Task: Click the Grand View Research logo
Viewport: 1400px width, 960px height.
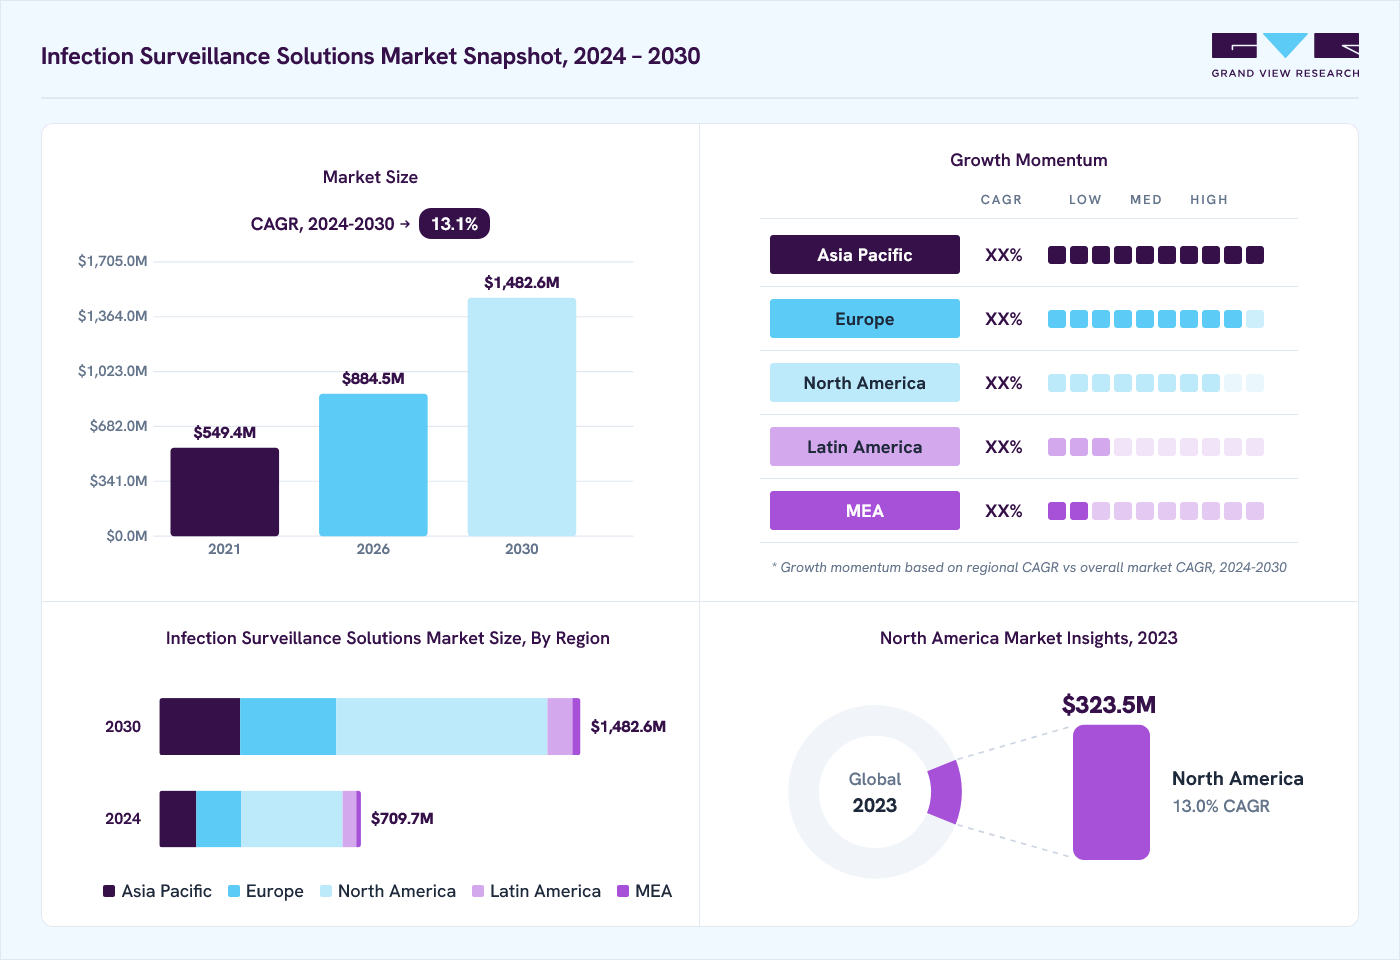Action: coord(1285,56)
